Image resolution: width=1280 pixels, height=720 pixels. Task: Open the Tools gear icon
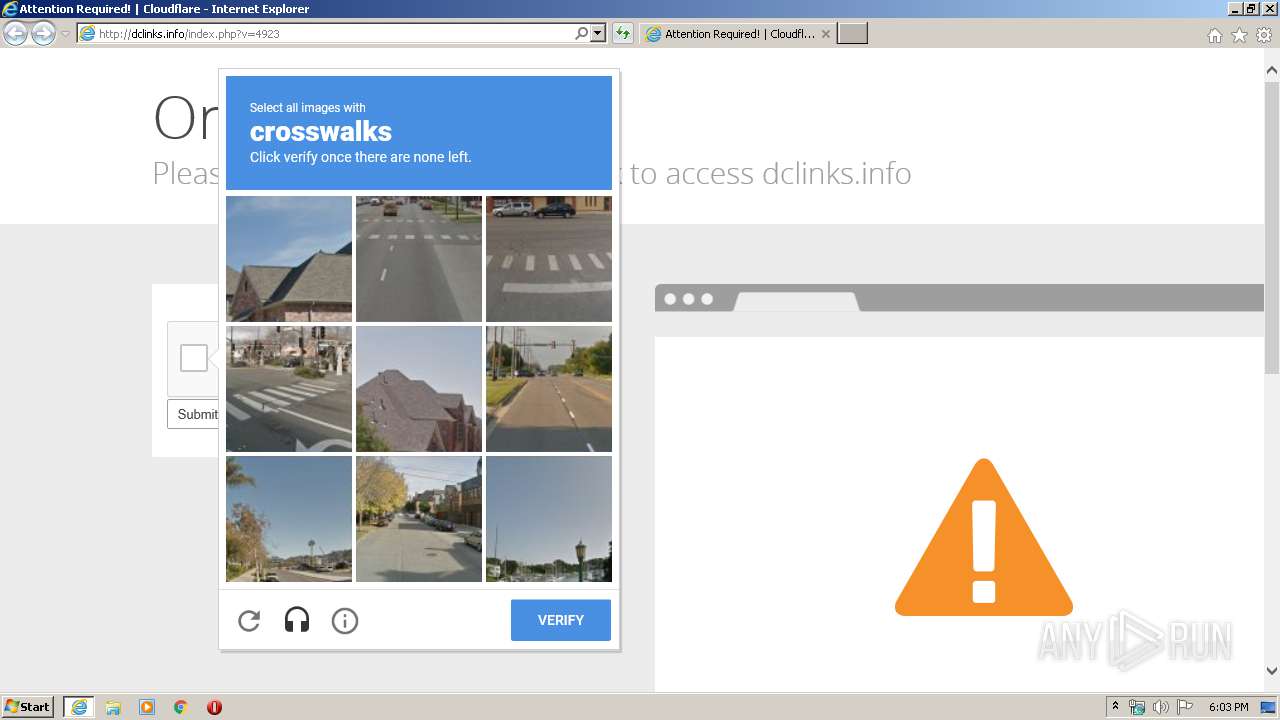click(x=1264, y=35)
